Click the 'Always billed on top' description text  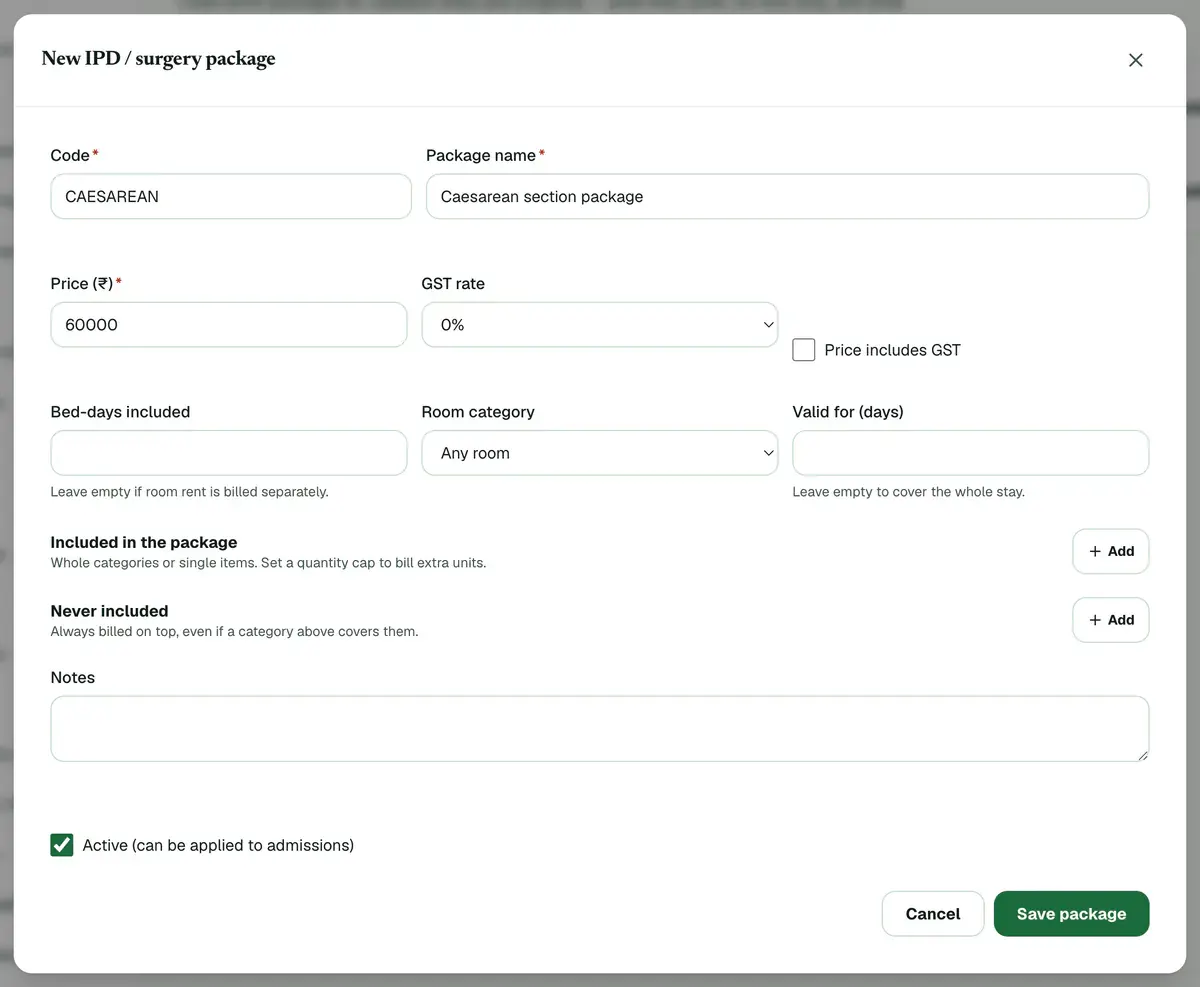click(235, 632)
